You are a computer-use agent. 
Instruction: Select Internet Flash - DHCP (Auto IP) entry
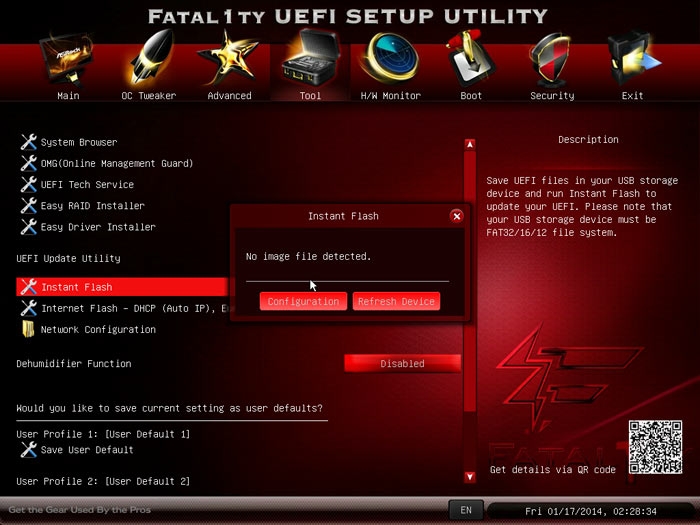[x=134, y=308]
